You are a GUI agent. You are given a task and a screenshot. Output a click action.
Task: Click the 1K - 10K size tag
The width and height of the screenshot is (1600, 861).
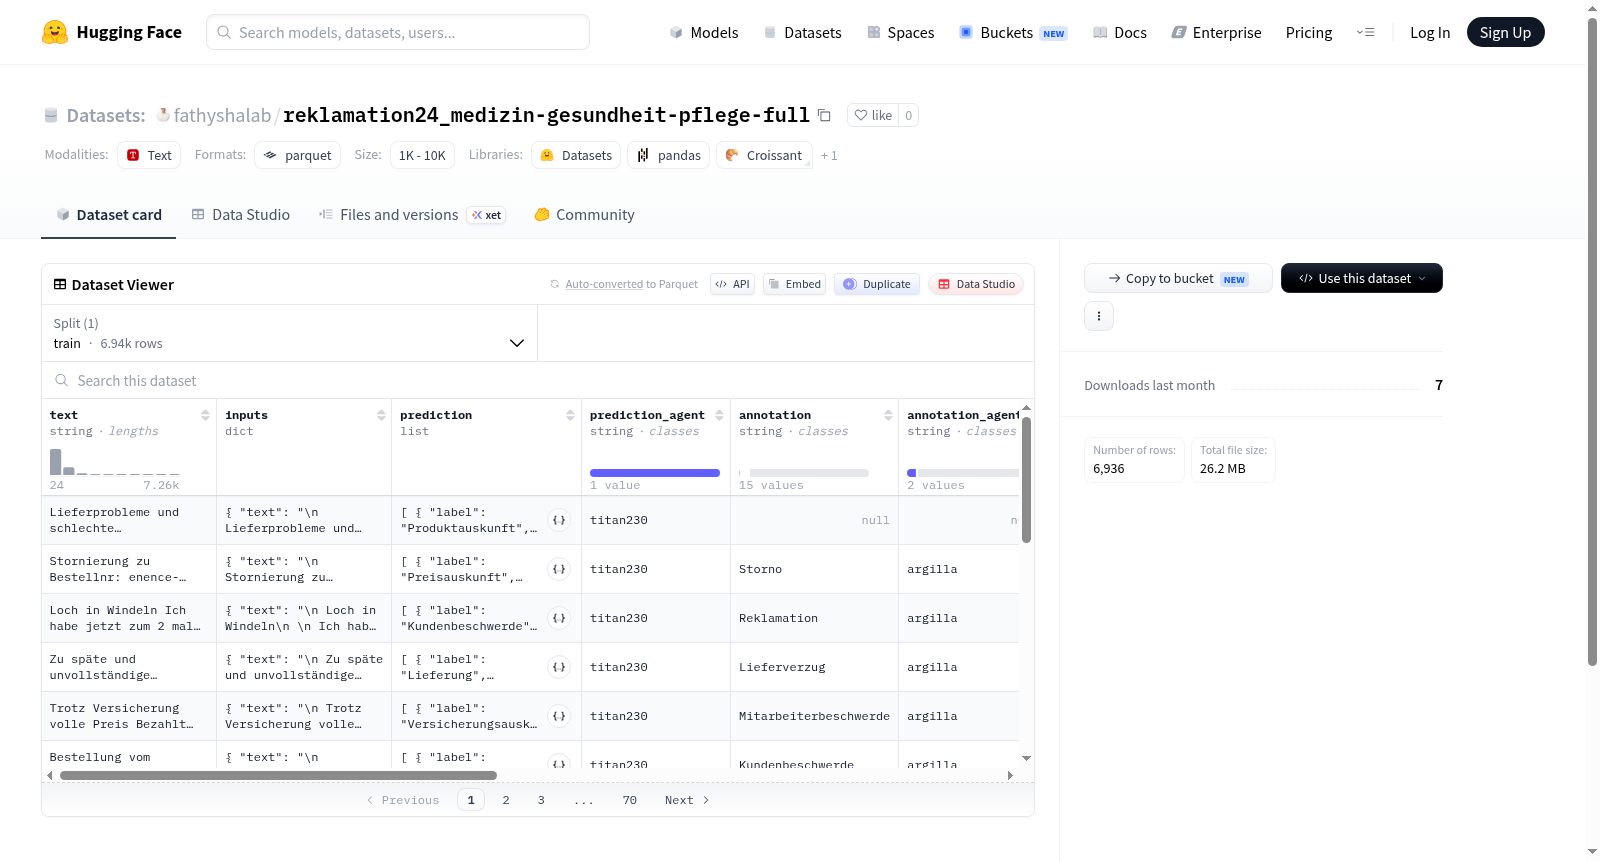click(422, 155)
